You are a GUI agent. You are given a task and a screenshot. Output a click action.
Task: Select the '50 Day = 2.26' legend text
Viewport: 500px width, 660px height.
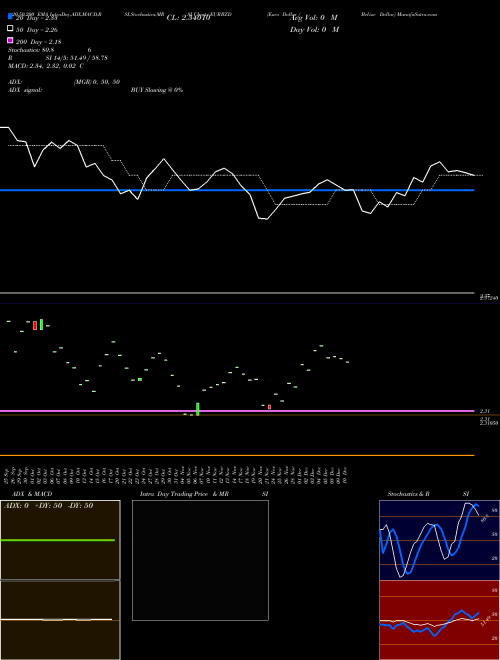click(37, 30)
